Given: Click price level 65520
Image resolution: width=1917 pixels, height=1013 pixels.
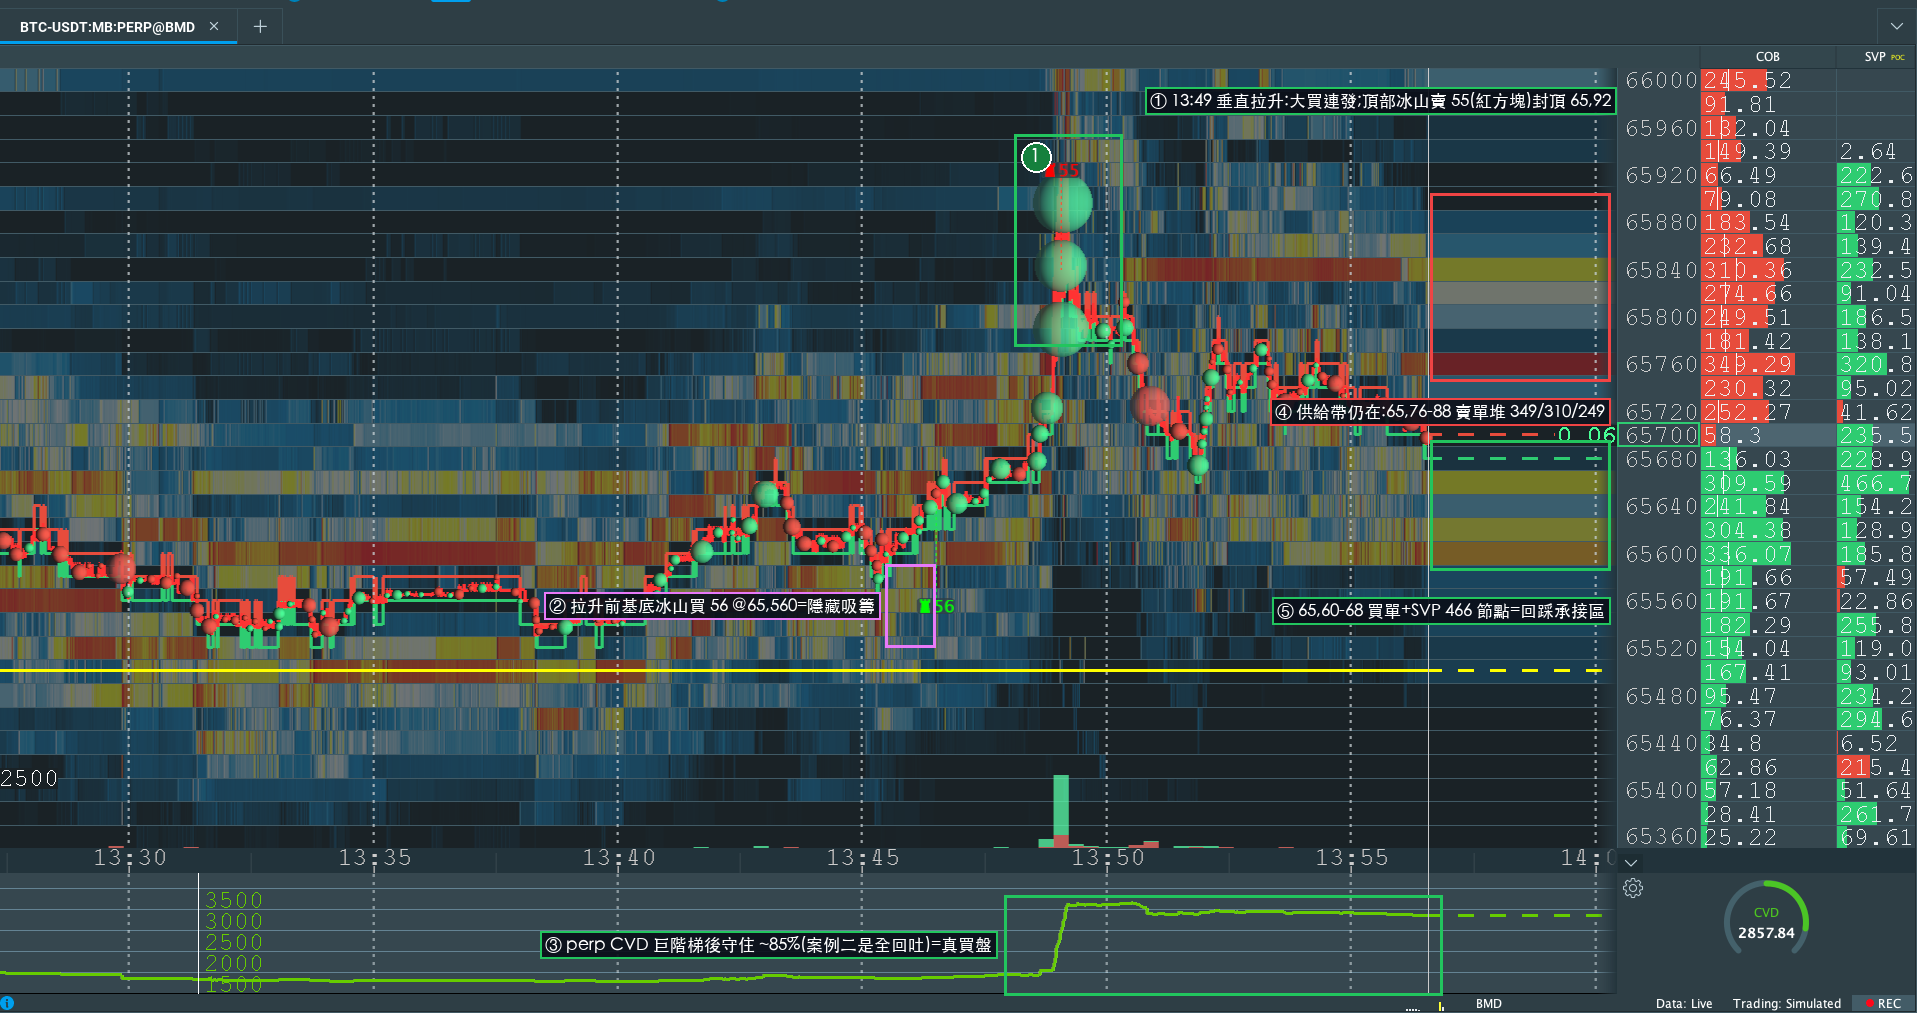Looking at the screenshot, I should [x=1661, y=648].
